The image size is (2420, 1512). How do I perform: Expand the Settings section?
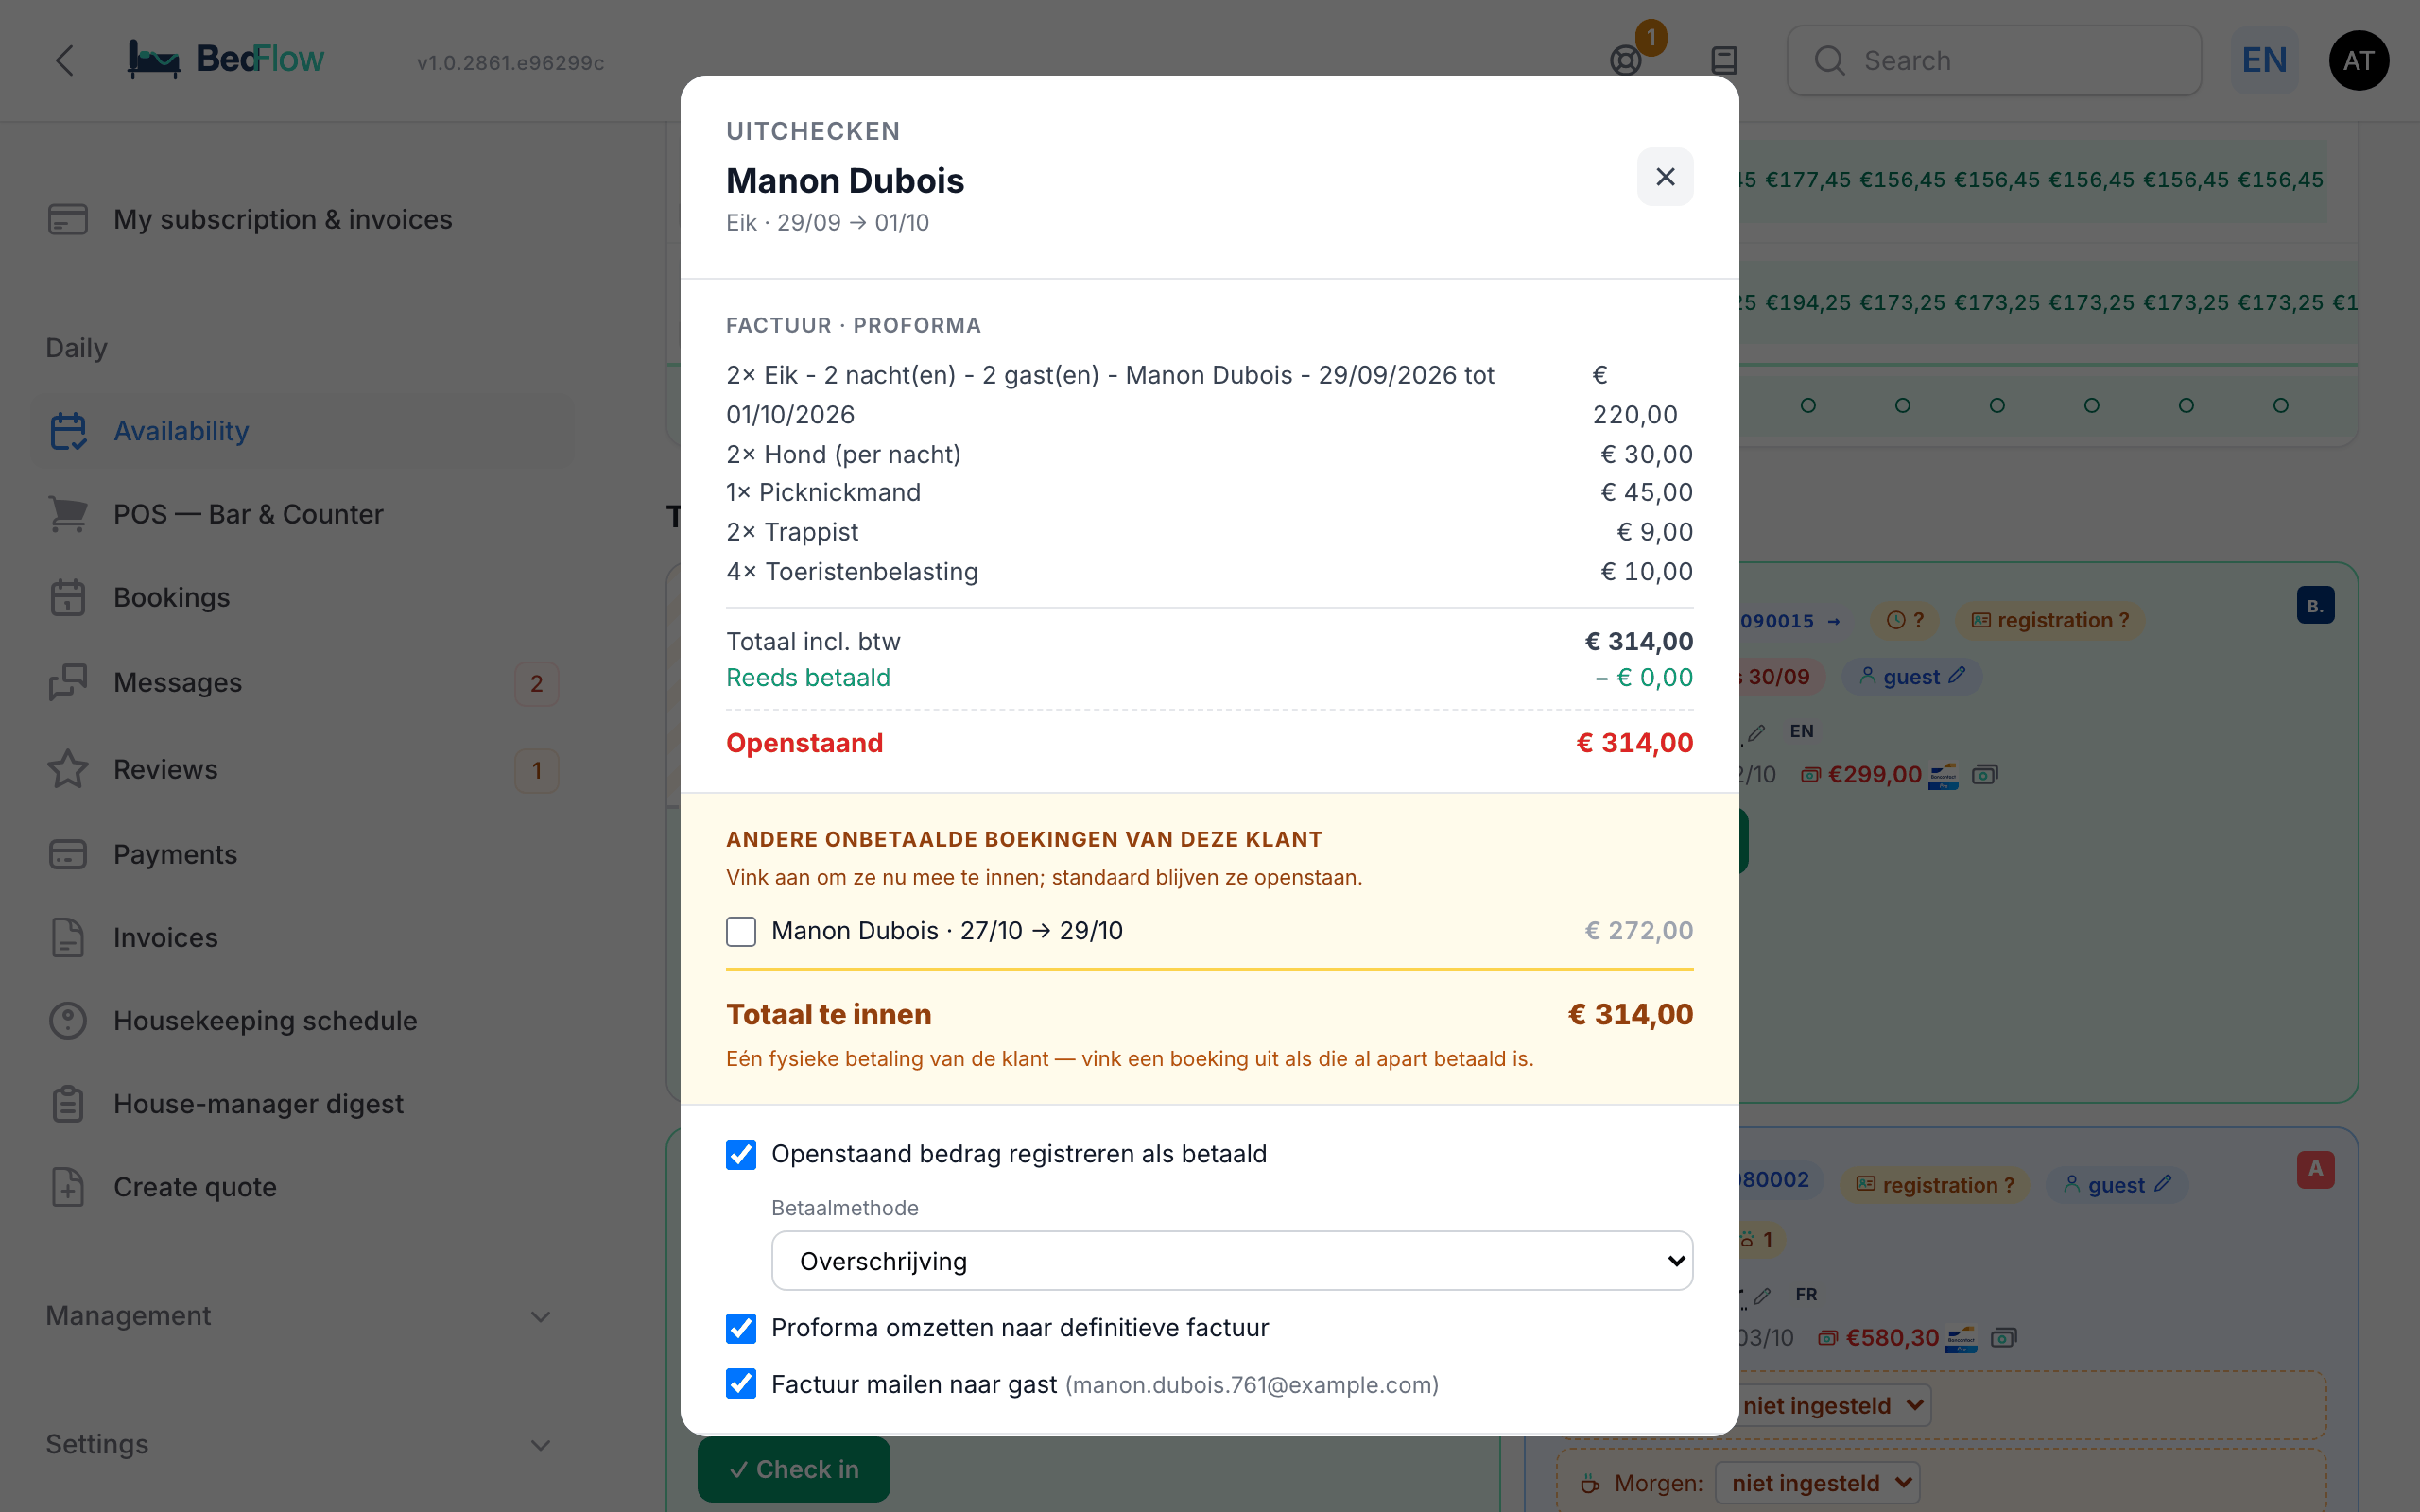point(299,1444)
